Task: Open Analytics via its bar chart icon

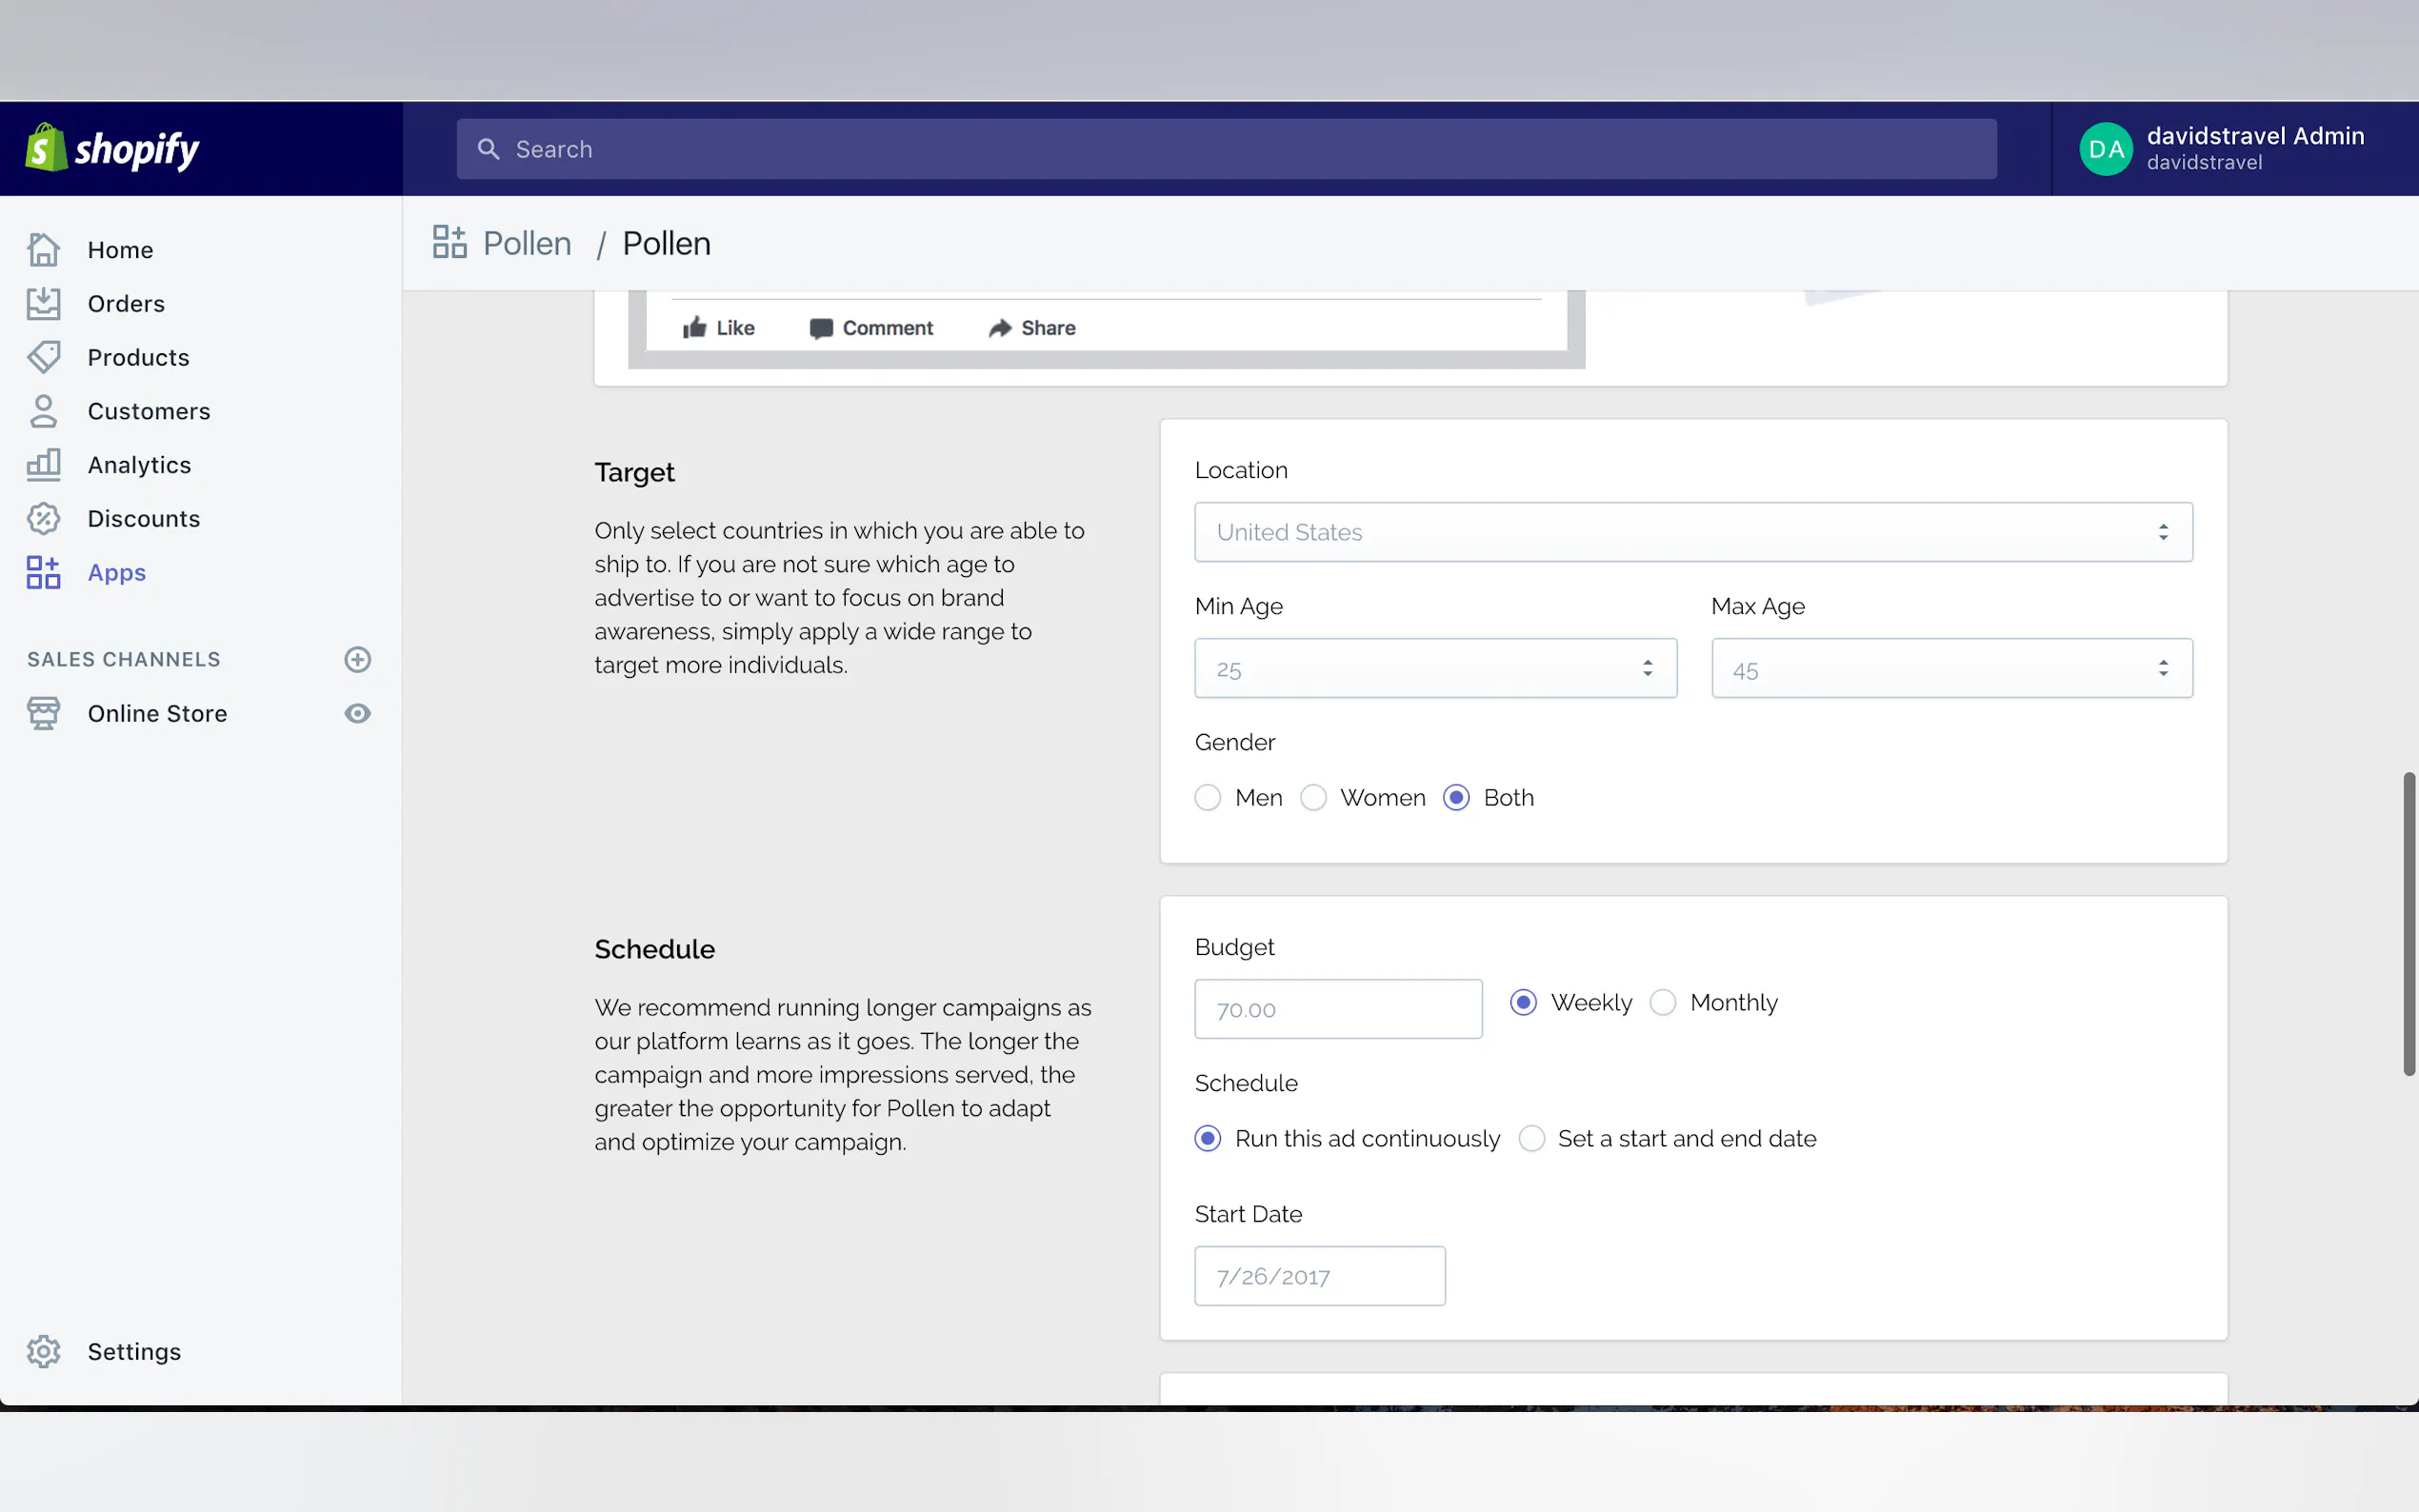Action: (x=43, y=465)
